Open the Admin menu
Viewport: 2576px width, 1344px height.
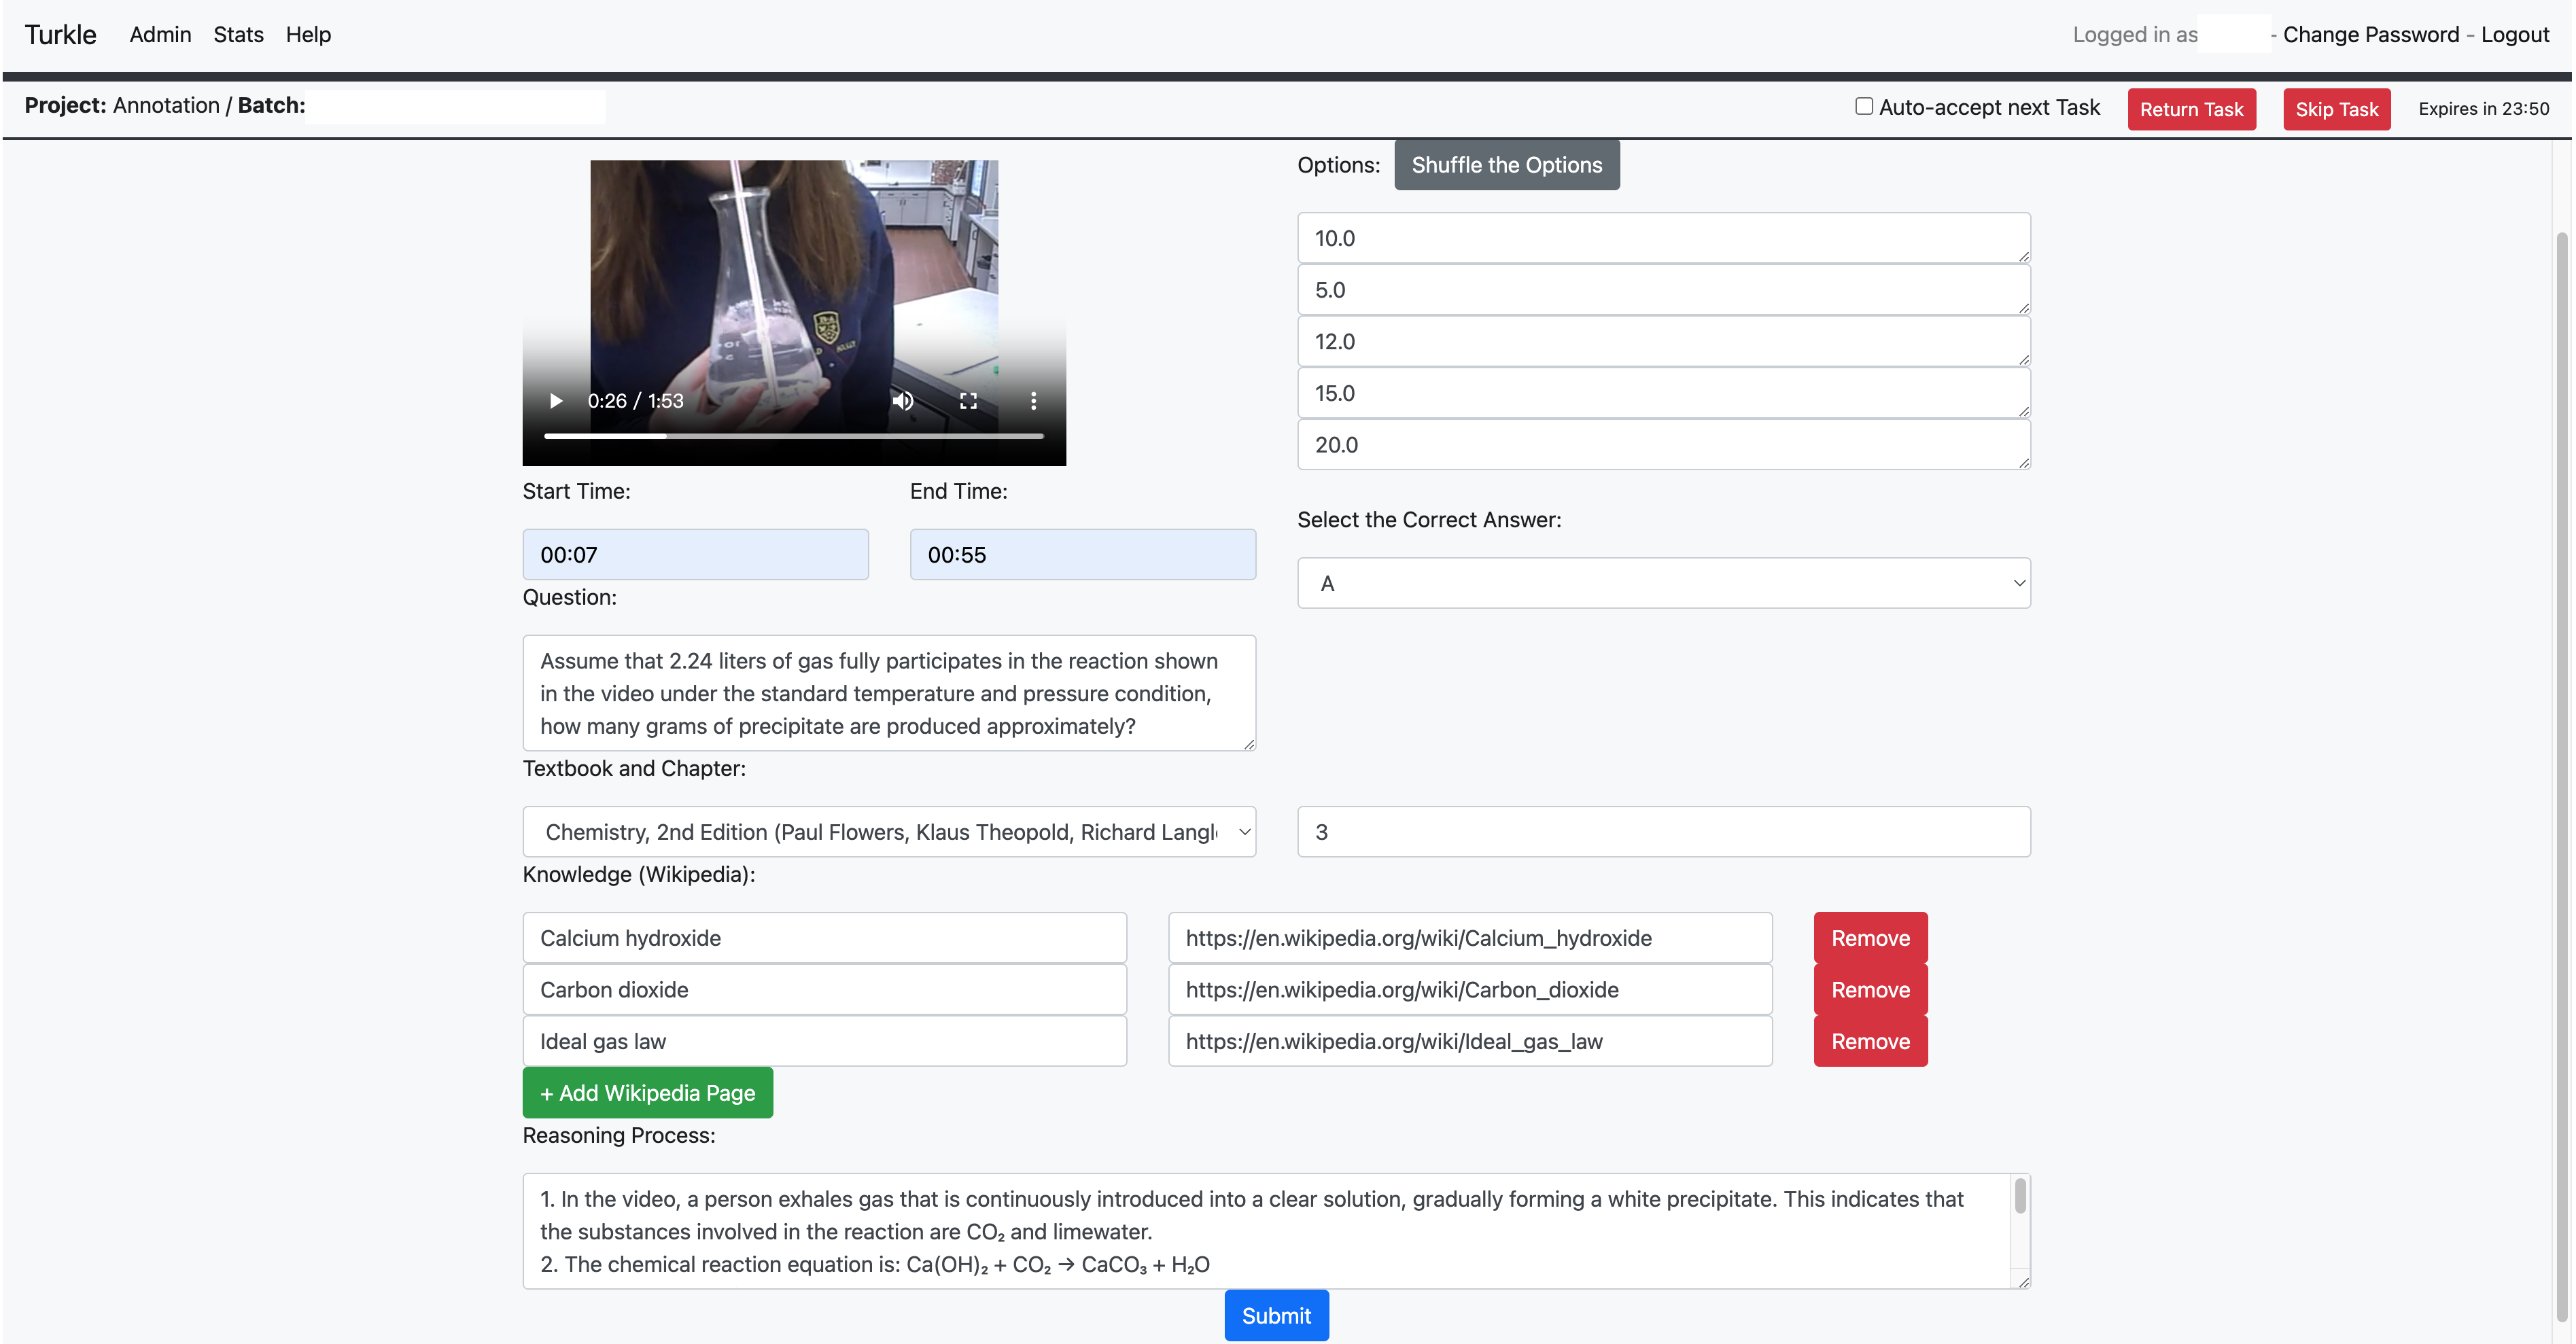[160, 34]
